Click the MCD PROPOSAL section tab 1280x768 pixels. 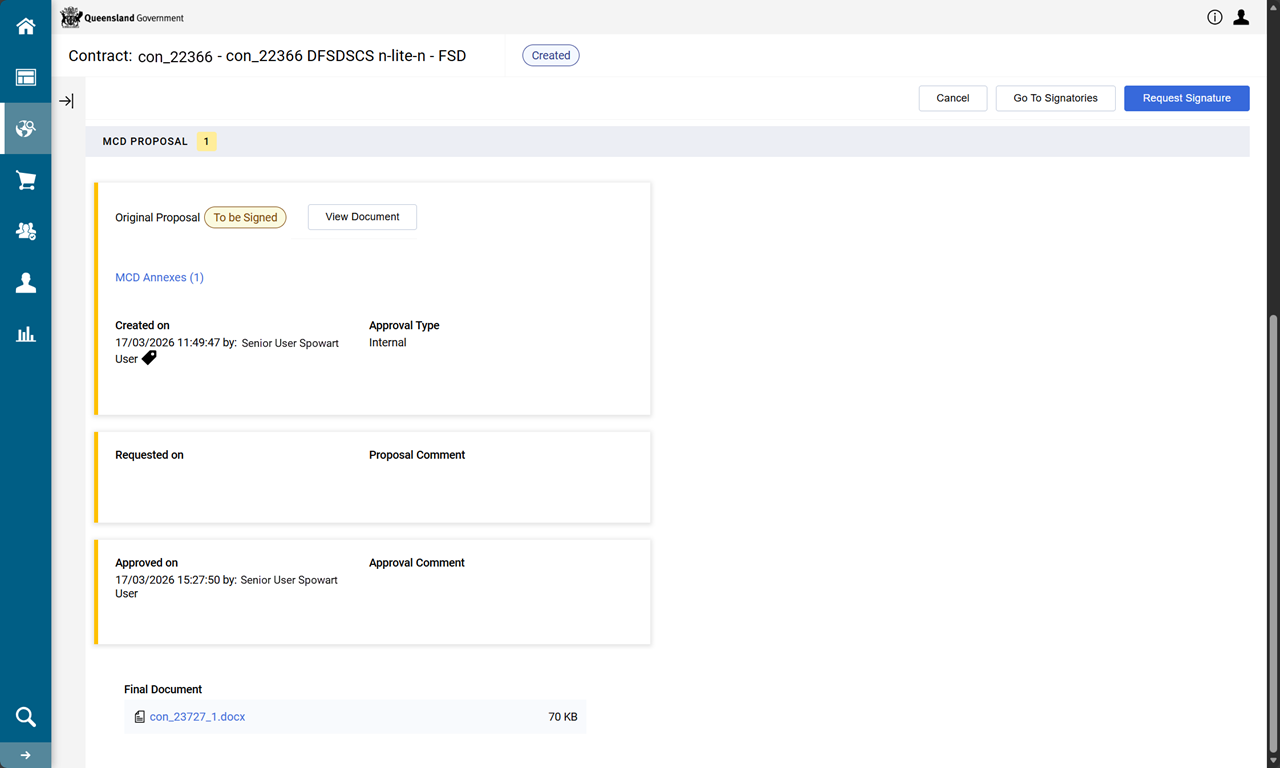click(145, 142)
